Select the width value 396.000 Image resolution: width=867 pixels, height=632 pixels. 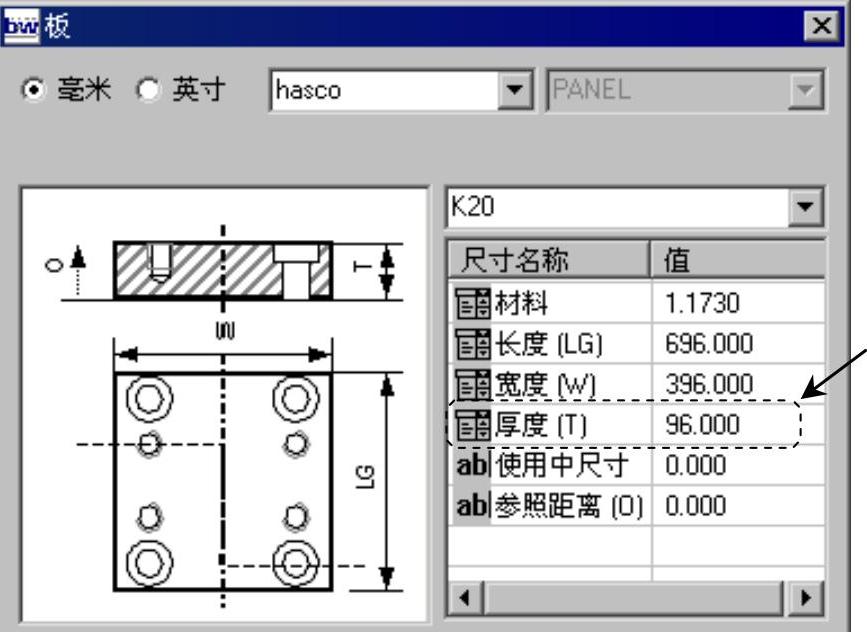point(709,384)
